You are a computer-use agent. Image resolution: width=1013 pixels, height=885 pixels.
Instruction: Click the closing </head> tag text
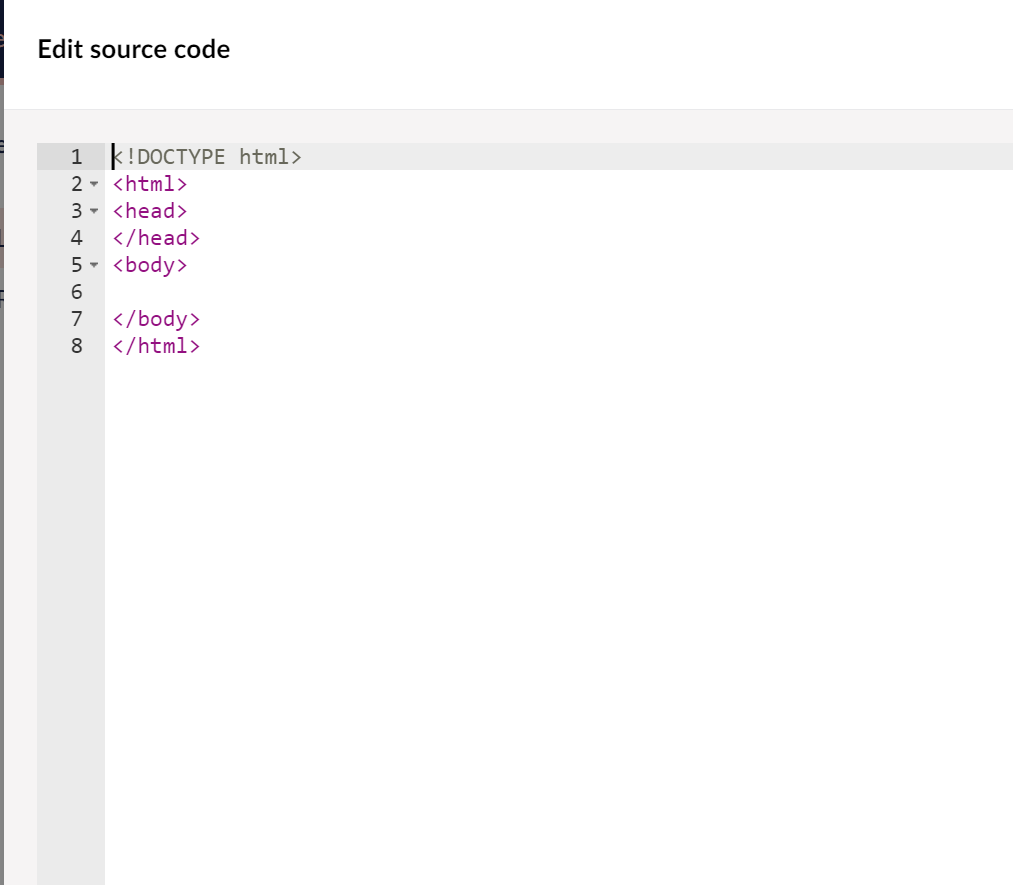tap(156, 238)
